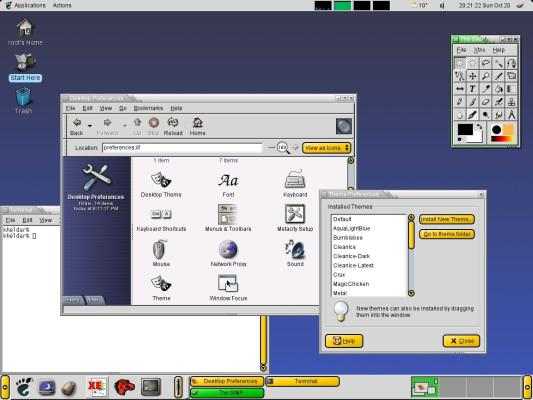The image size is (533, 400).
Task: Click the Install New Theme button
Action: pyautogui.click(x=446, y=219)
